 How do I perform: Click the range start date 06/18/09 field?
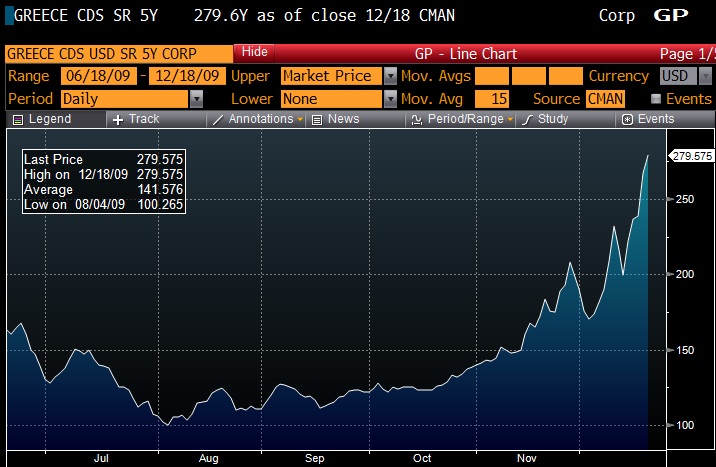tap(98, 76)
